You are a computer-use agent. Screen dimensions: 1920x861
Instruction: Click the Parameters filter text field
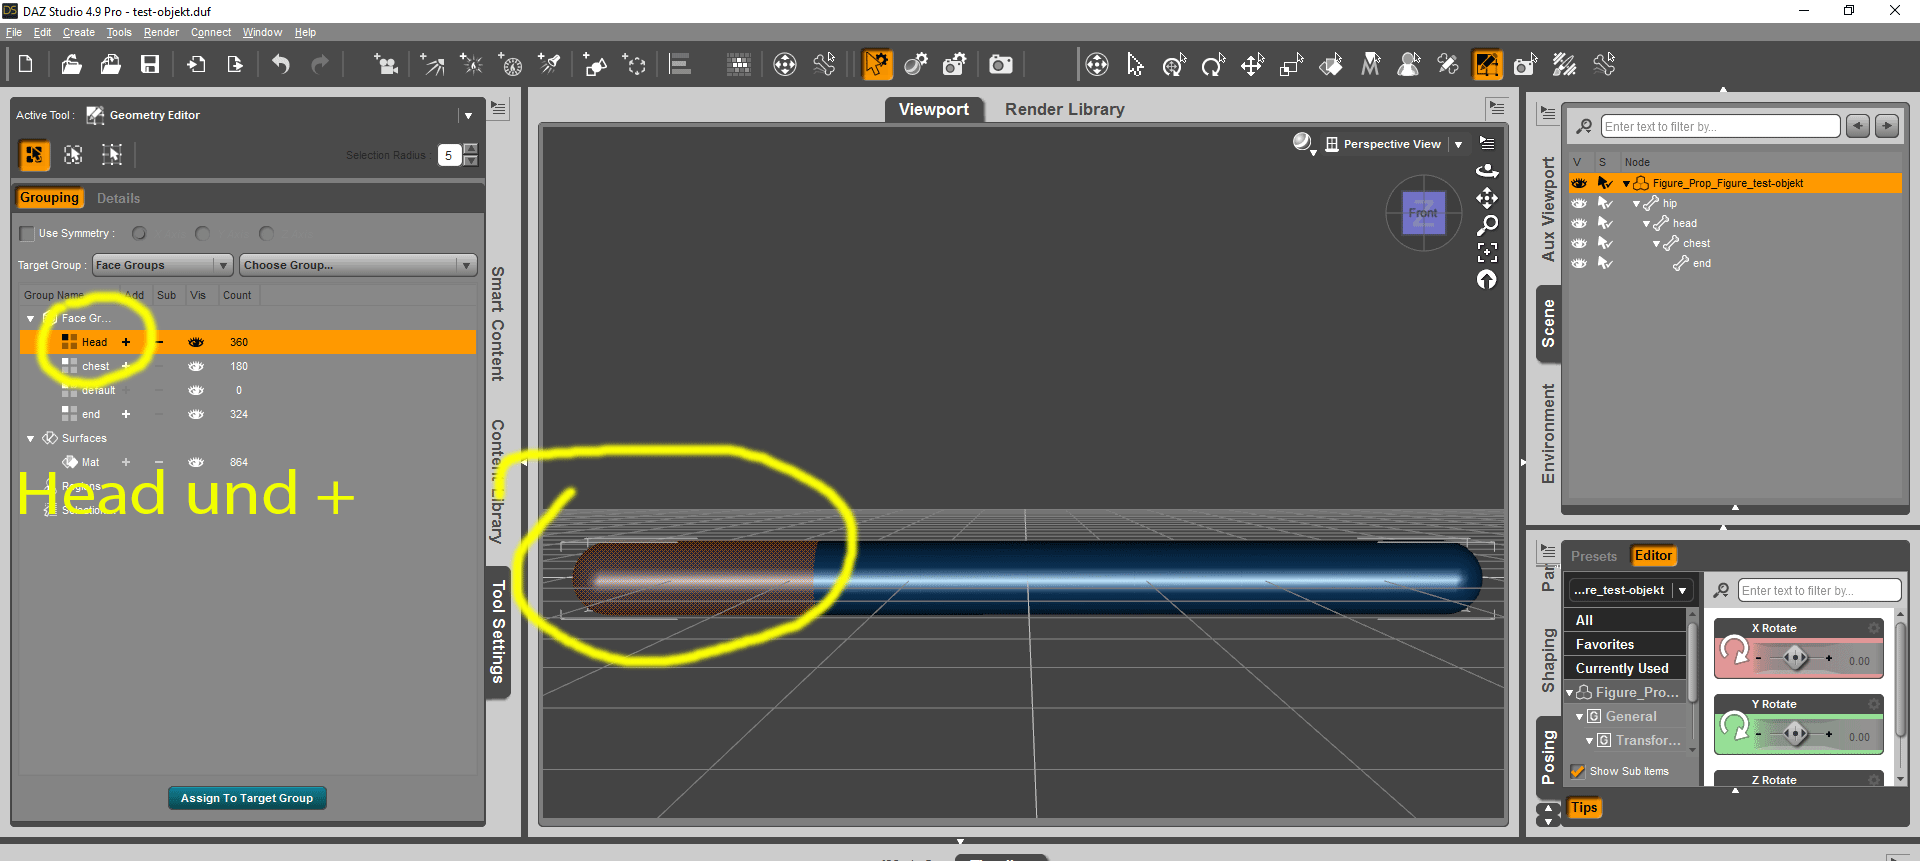(x=1820, y=591)
